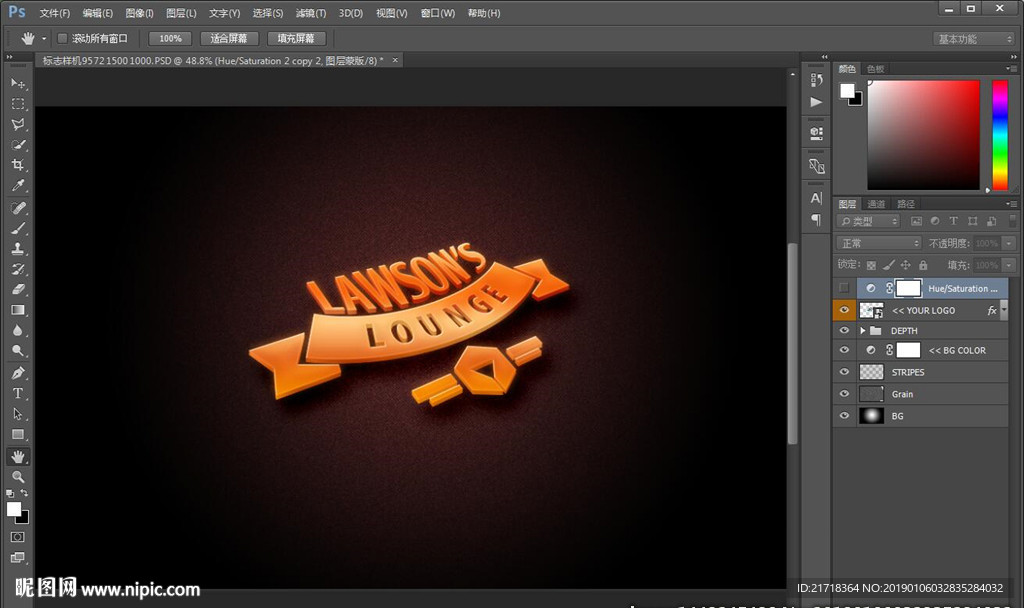Pick a color in the color field
The width and height of the screenshot is (1024, 608).
pos(923,135)
